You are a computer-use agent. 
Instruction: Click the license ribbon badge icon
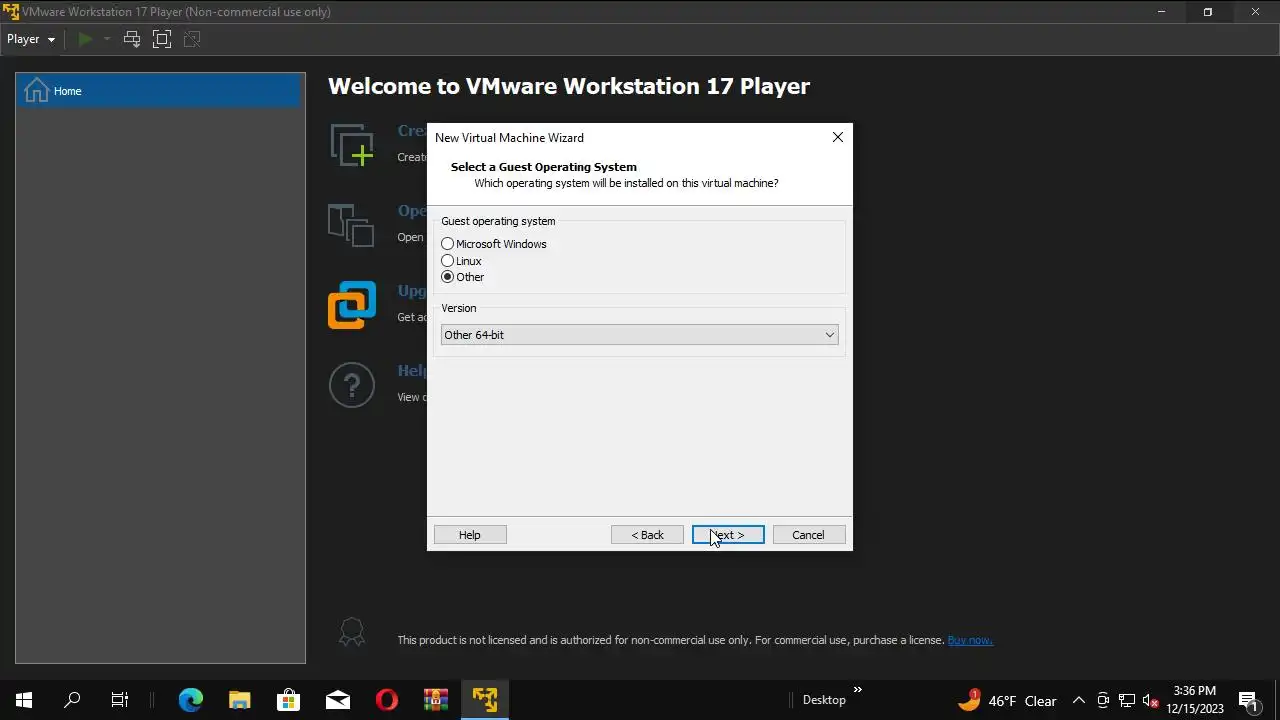[351, 632]
